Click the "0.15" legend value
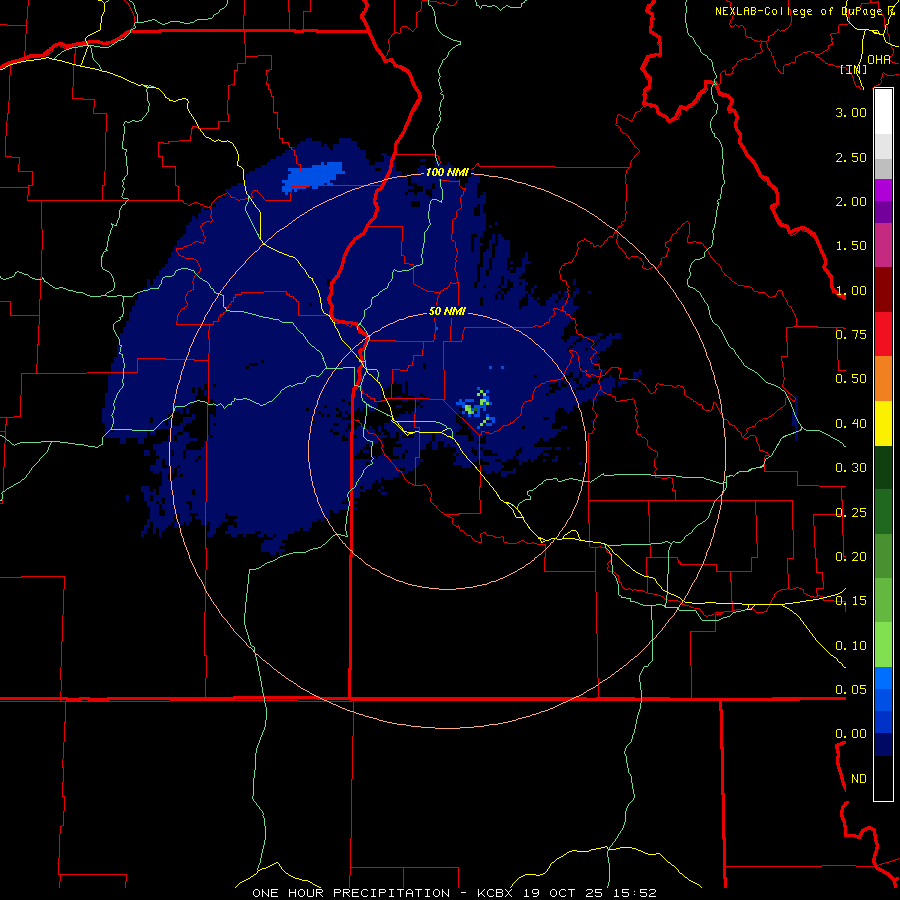This screenshot has width=900, height=900. pos(851,601)
